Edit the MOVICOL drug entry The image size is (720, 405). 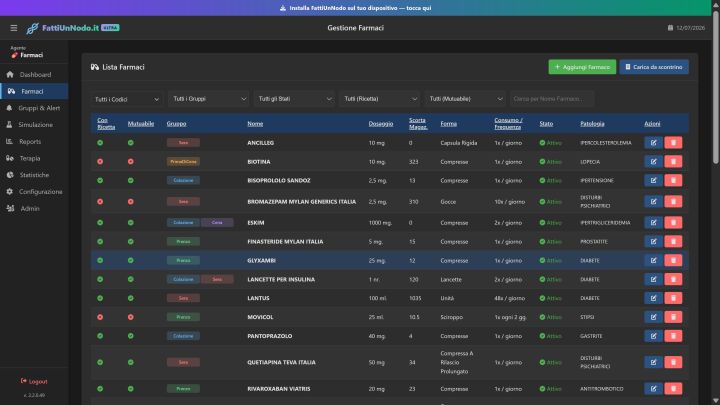pos(653,317)
